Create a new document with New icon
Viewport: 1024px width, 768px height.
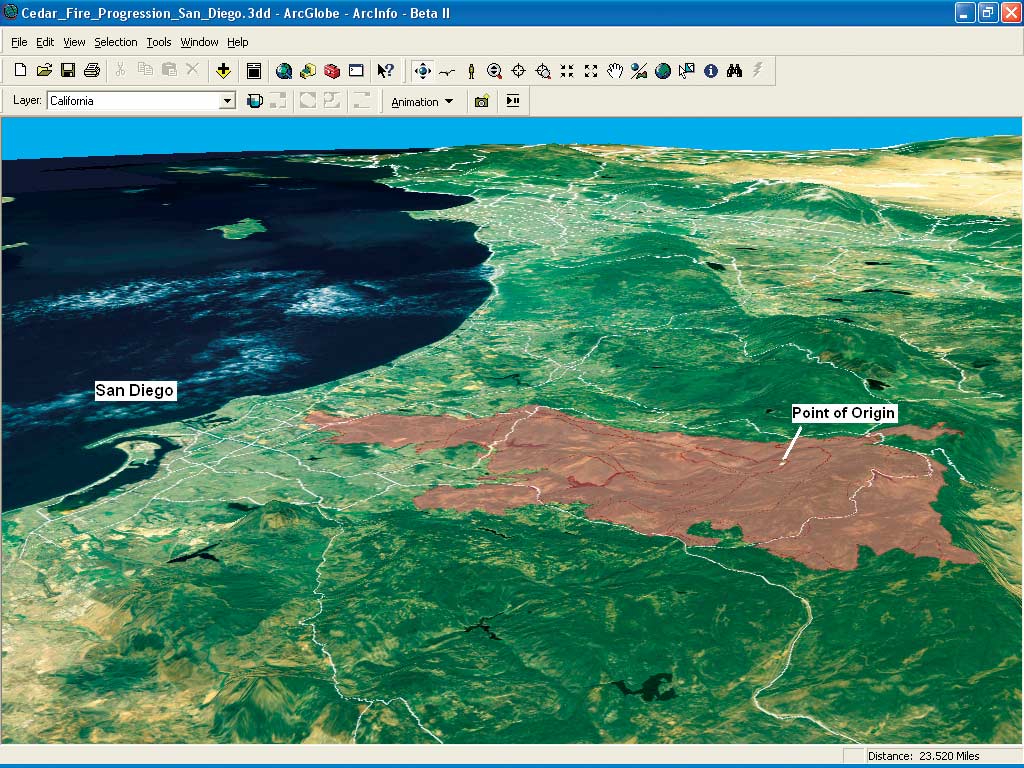point(20,71)
